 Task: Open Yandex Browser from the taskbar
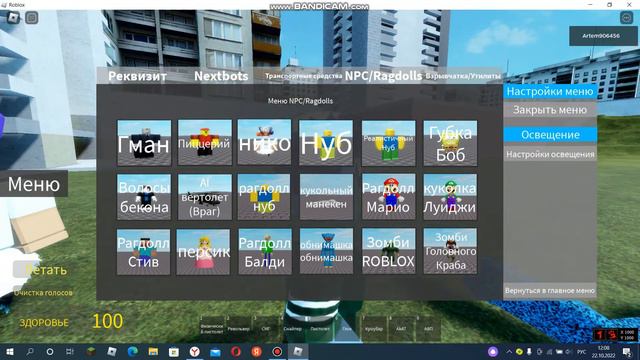[x=195, y=351]
